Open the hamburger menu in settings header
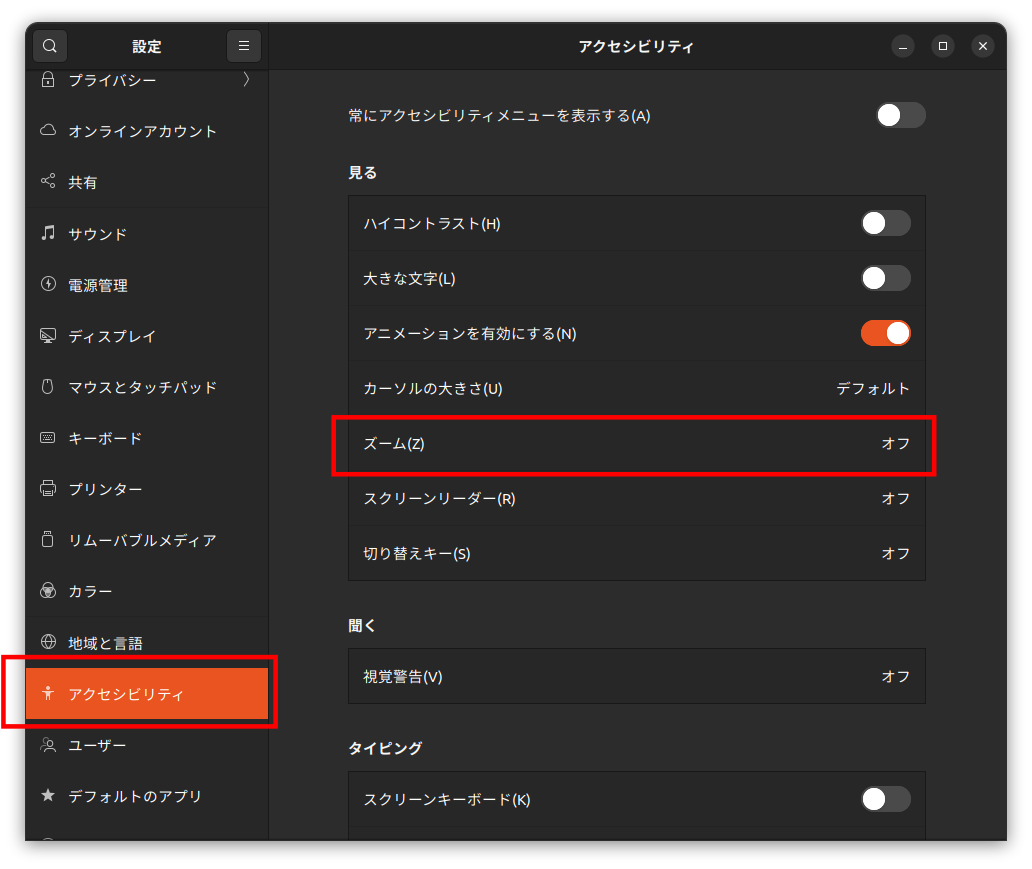 click(x=244, y=46)
